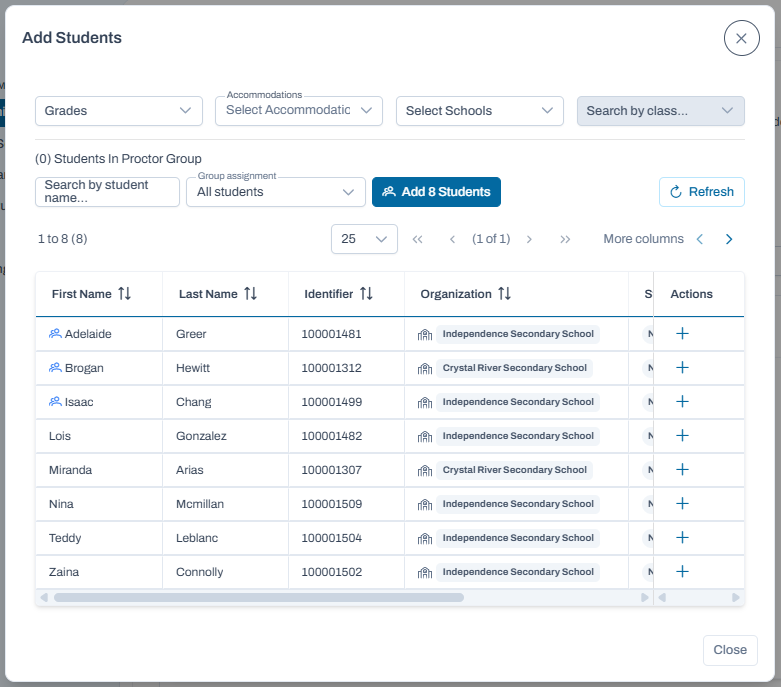The width and height of the screenshot is (781, 687).
Task: Add Zaina Connolly using plus icon
Action: click(x=682, y=571)
